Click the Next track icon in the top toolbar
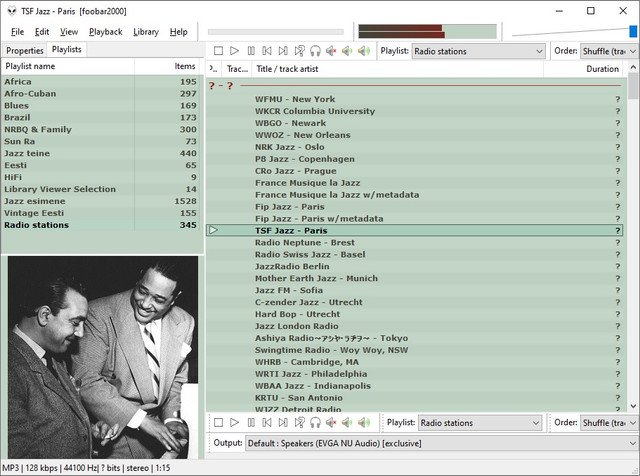This screenshot has height=476, width=640. point(283,51)
